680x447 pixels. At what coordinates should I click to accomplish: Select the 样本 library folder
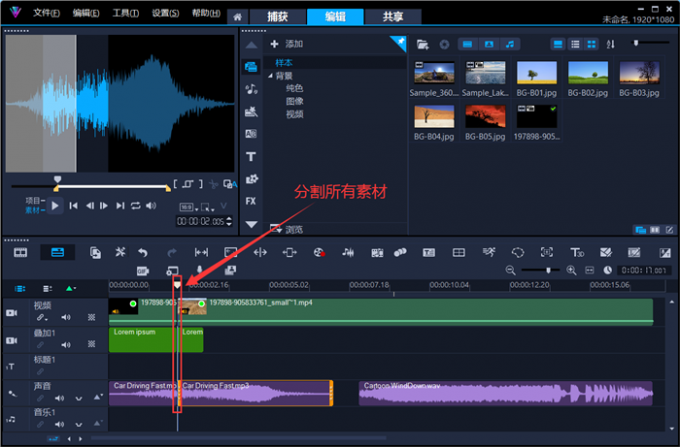tap(285, 62)
